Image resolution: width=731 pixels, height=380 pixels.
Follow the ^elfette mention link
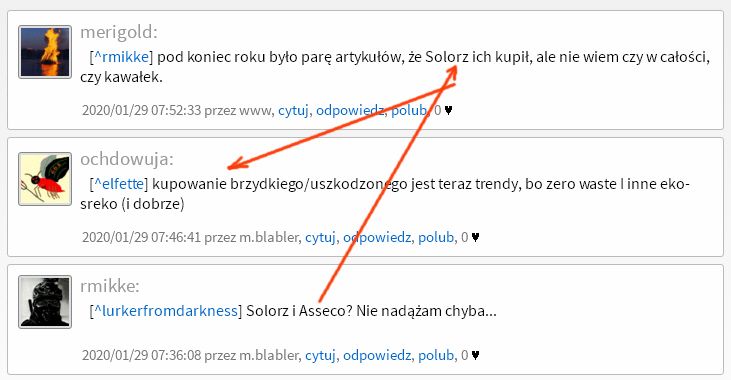click(x=118, y=184)
